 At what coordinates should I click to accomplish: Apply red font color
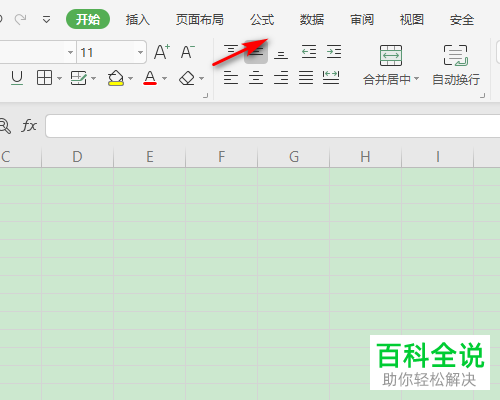(150, 78)
